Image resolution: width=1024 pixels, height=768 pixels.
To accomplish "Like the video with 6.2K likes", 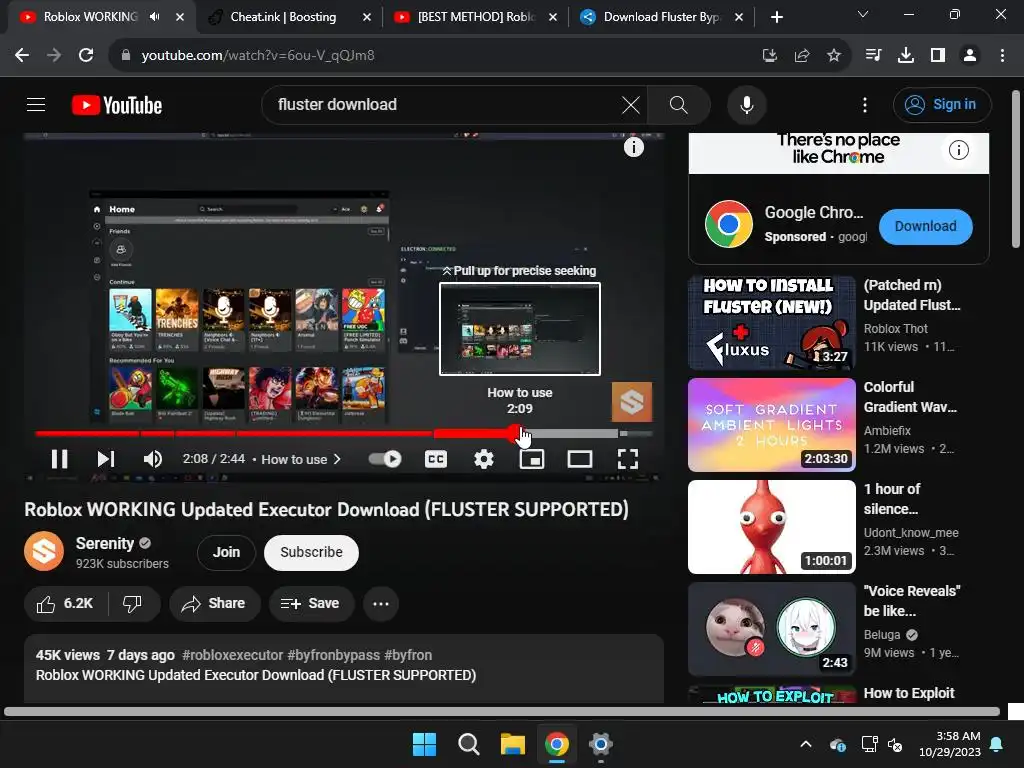I will pos(65,603).
